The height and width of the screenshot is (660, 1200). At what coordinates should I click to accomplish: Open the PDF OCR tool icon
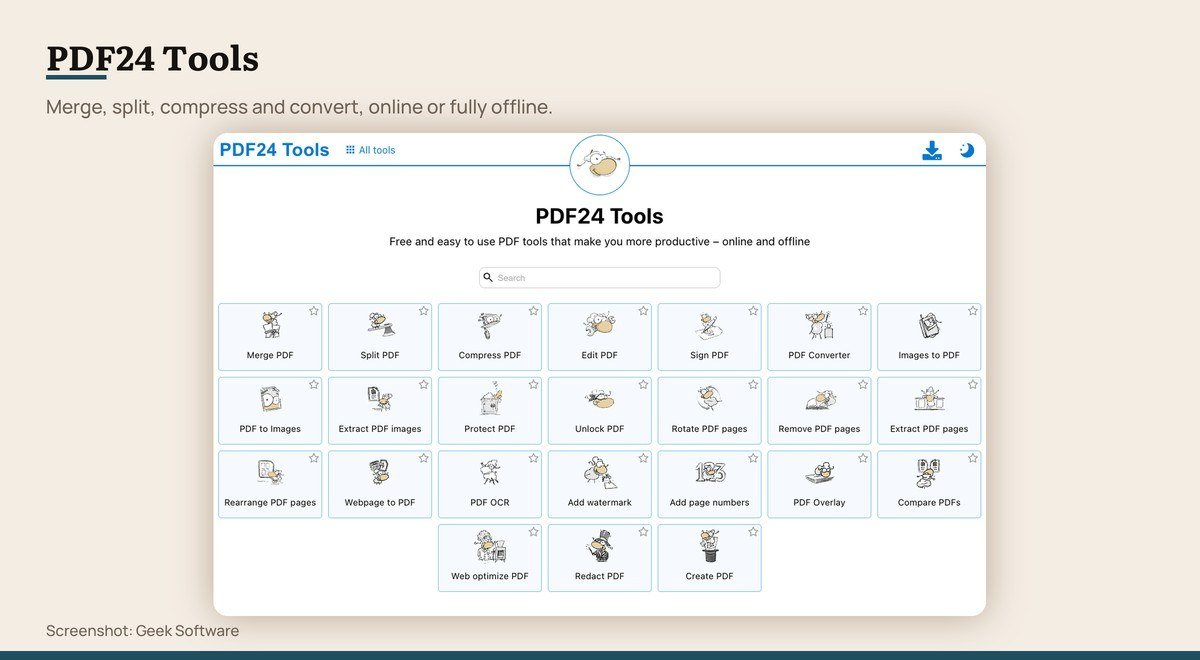point(490,473)
